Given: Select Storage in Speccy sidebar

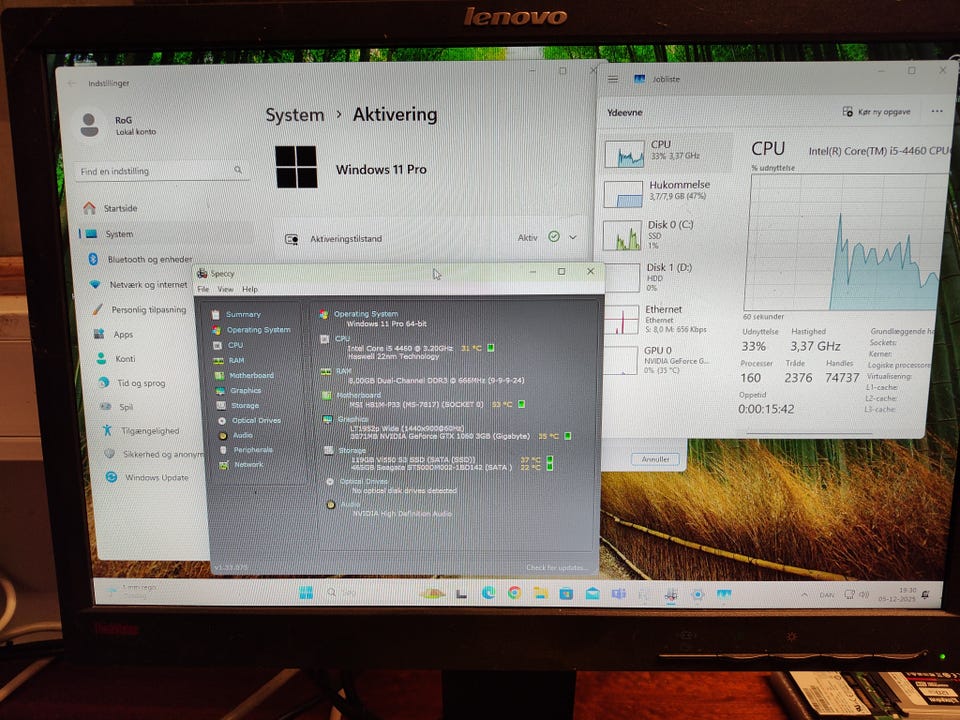Looking at the screenshot, I should 244,405.
